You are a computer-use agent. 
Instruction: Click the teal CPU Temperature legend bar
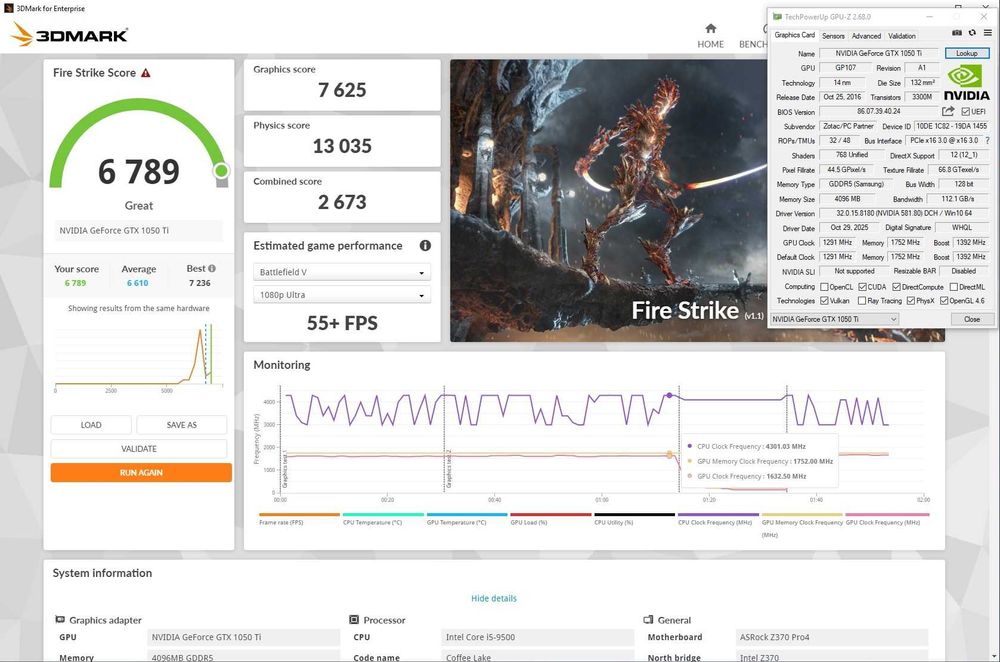(383, 514)
